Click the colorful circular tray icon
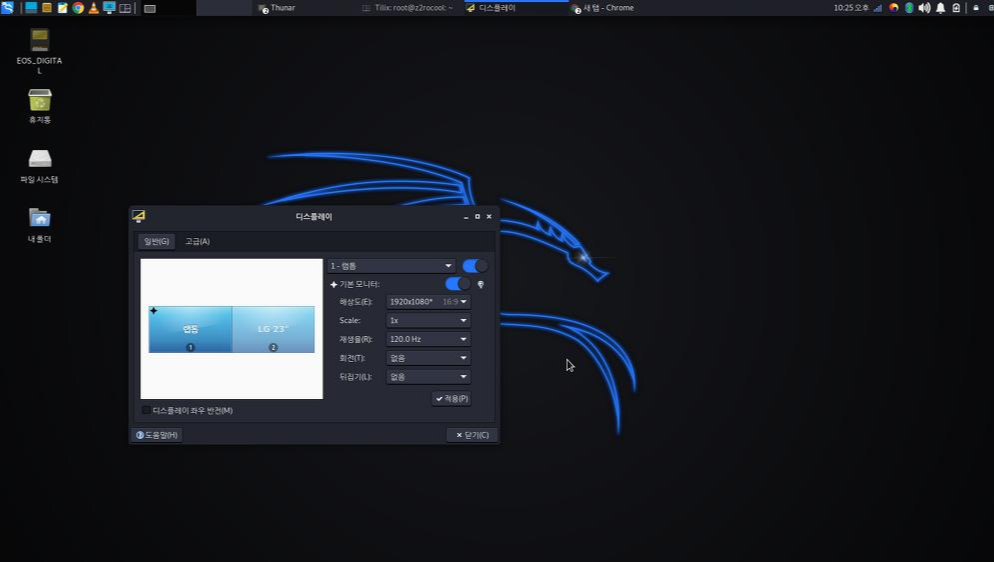The image size is (994, 562). click(893, 8)
